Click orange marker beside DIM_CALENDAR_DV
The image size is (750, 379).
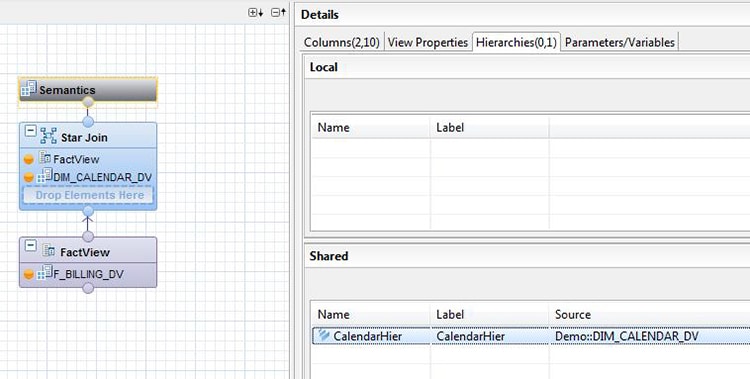point(29,178)
